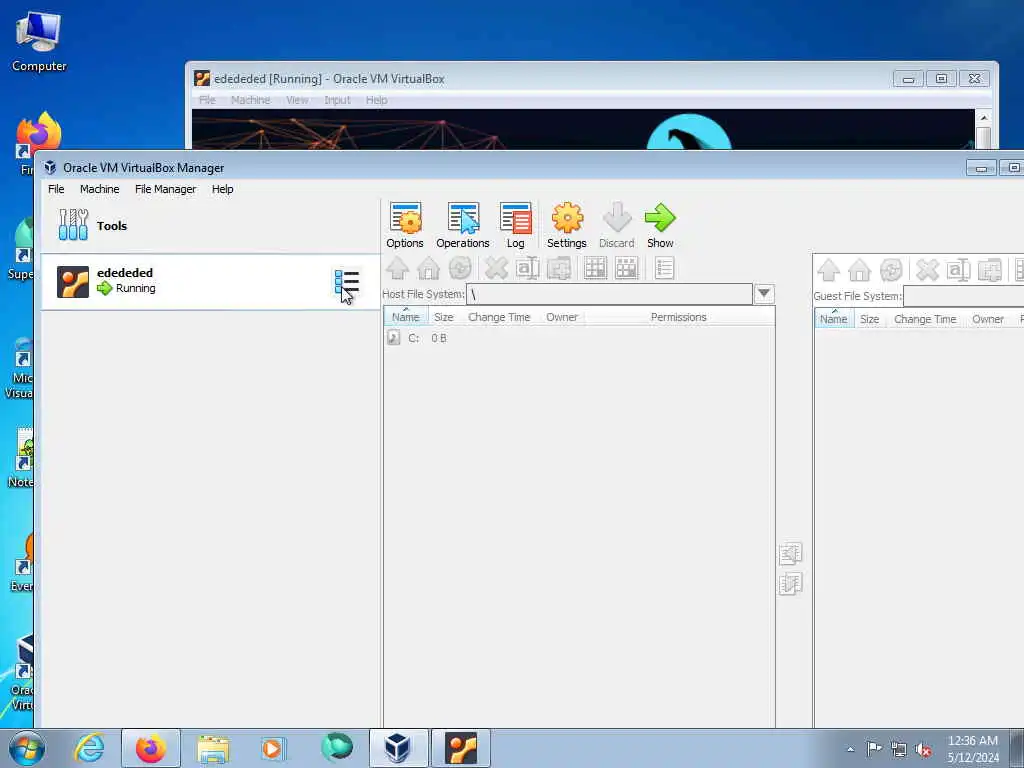Viewport: 1024px width, 768px height.
Task: Click the guest panel Rename icon
Action: (x=959, y=270)
